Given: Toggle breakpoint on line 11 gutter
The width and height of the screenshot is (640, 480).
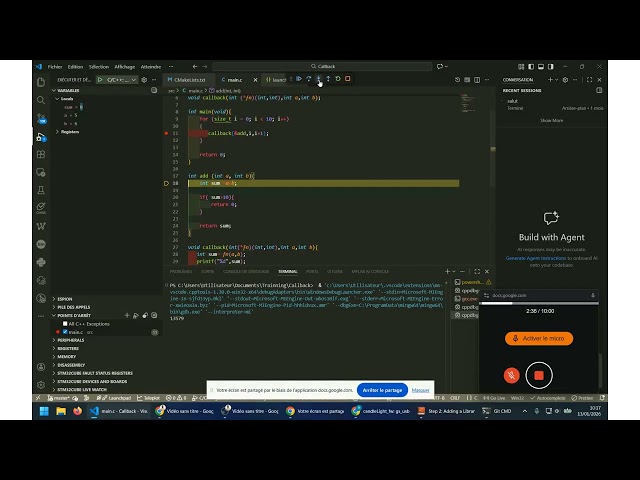Looking at the screenshot, I should [166, 133].
